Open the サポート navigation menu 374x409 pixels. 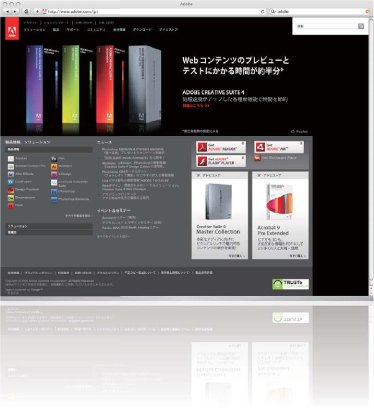tap(73, 30)
